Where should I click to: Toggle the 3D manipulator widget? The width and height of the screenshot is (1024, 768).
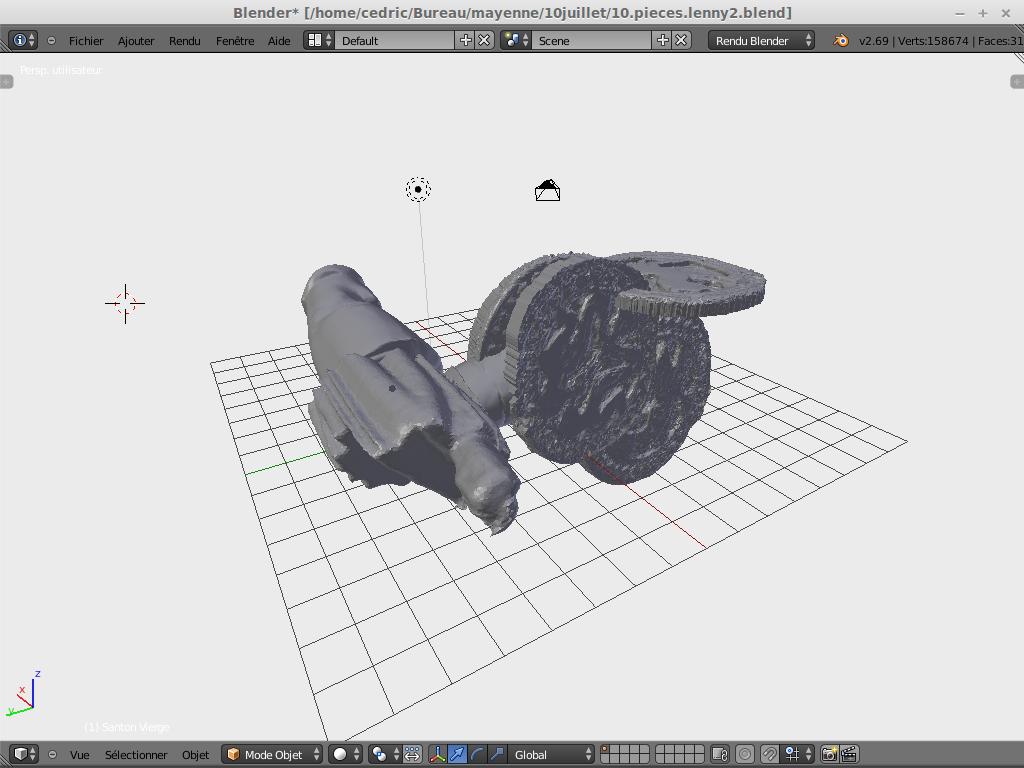pyautogui.click(x=437, y=754)
